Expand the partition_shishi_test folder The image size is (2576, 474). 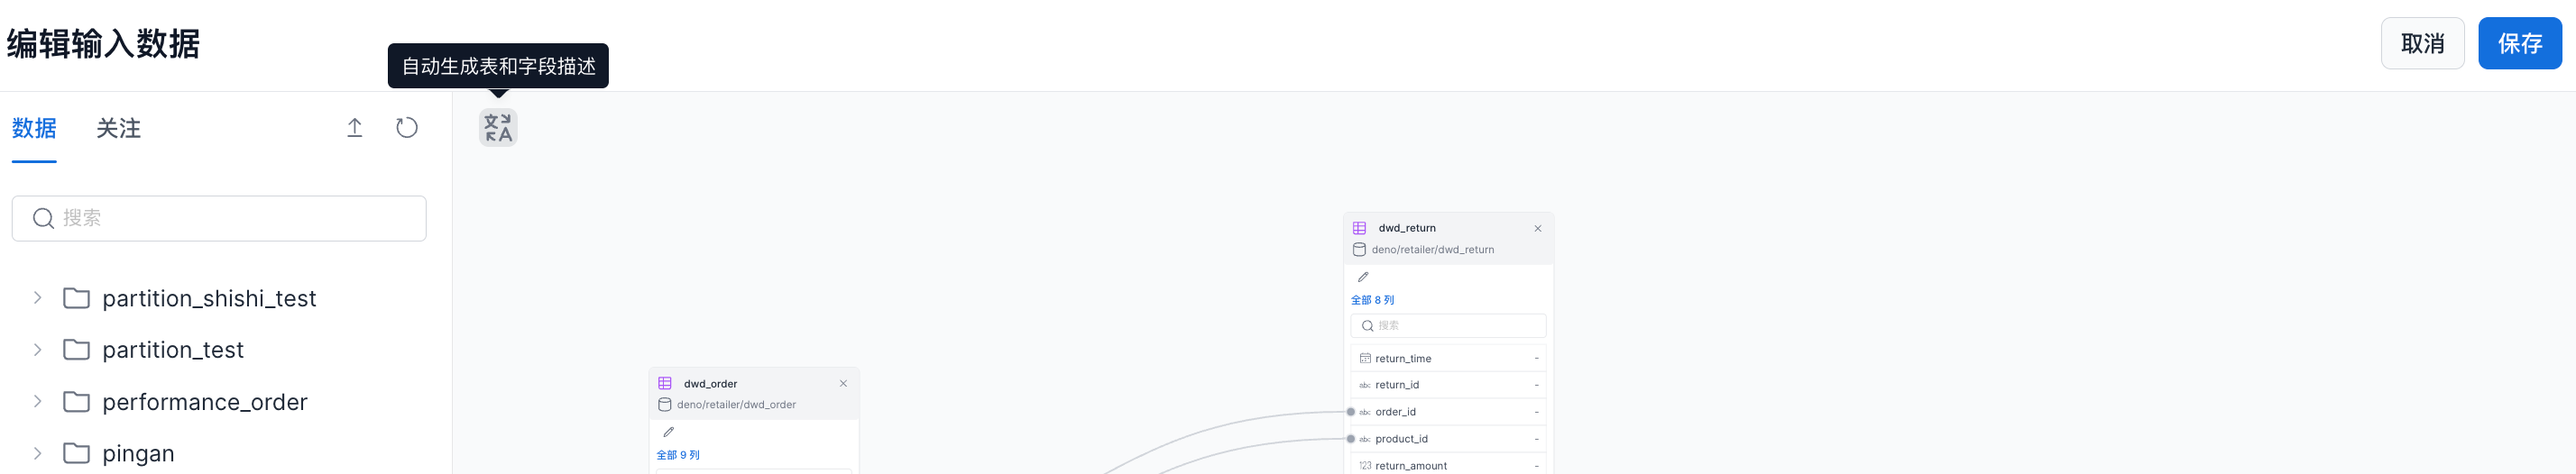tap(37, 298)
